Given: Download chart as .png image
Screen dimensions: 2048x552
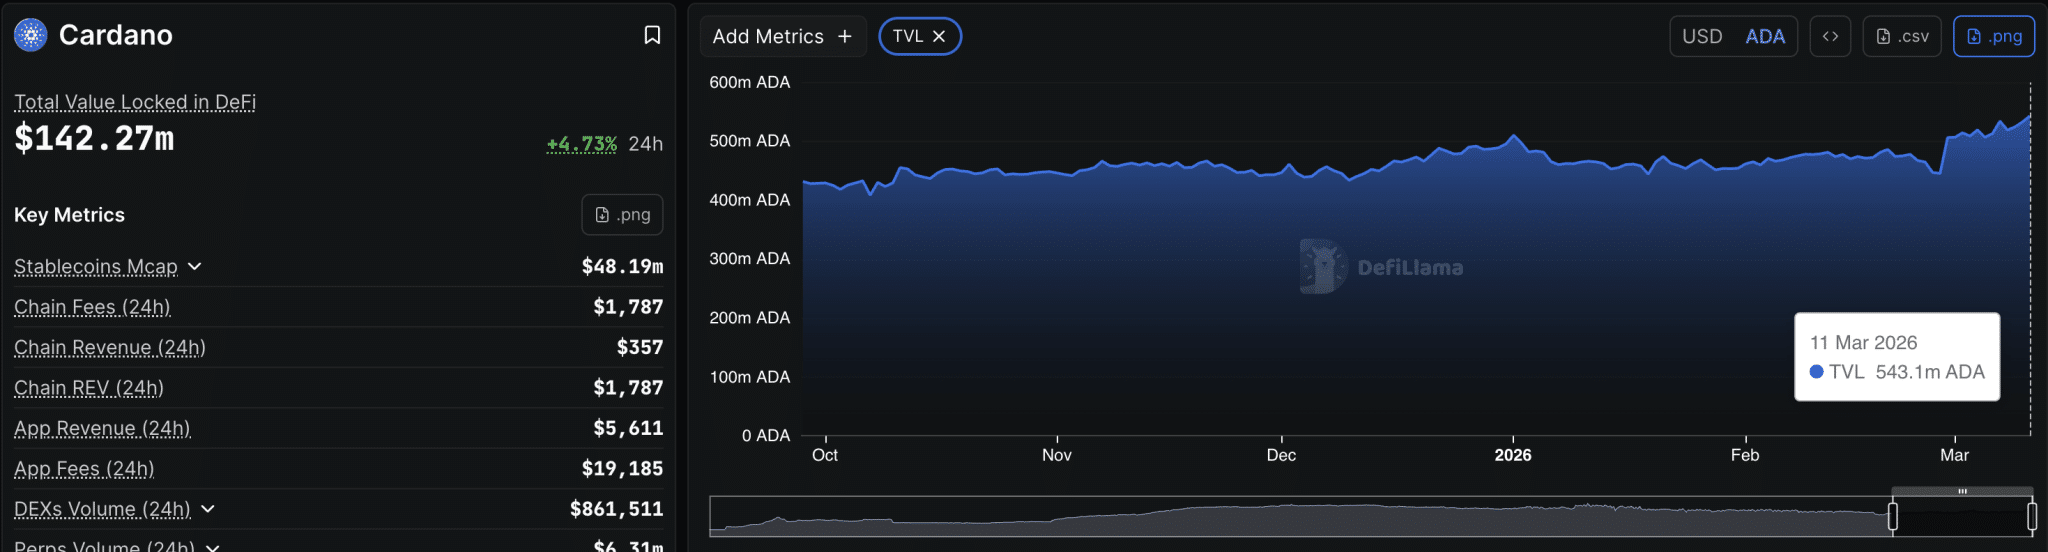Looking at the screenshot, I should click(1994, 36).
